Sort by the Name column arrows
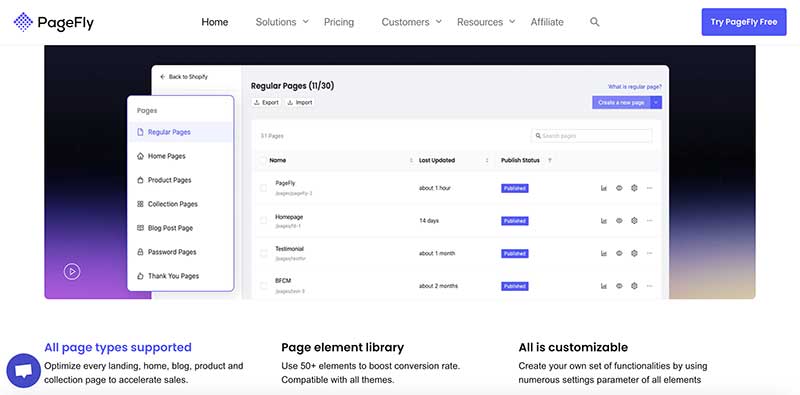 pyautogui.click(x=411, y=161)
